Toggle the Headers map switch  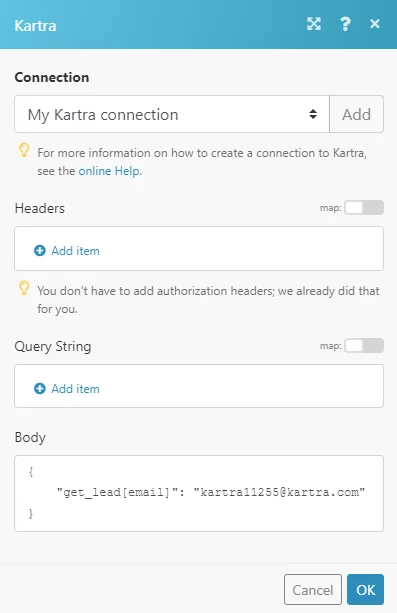(364, 208)
